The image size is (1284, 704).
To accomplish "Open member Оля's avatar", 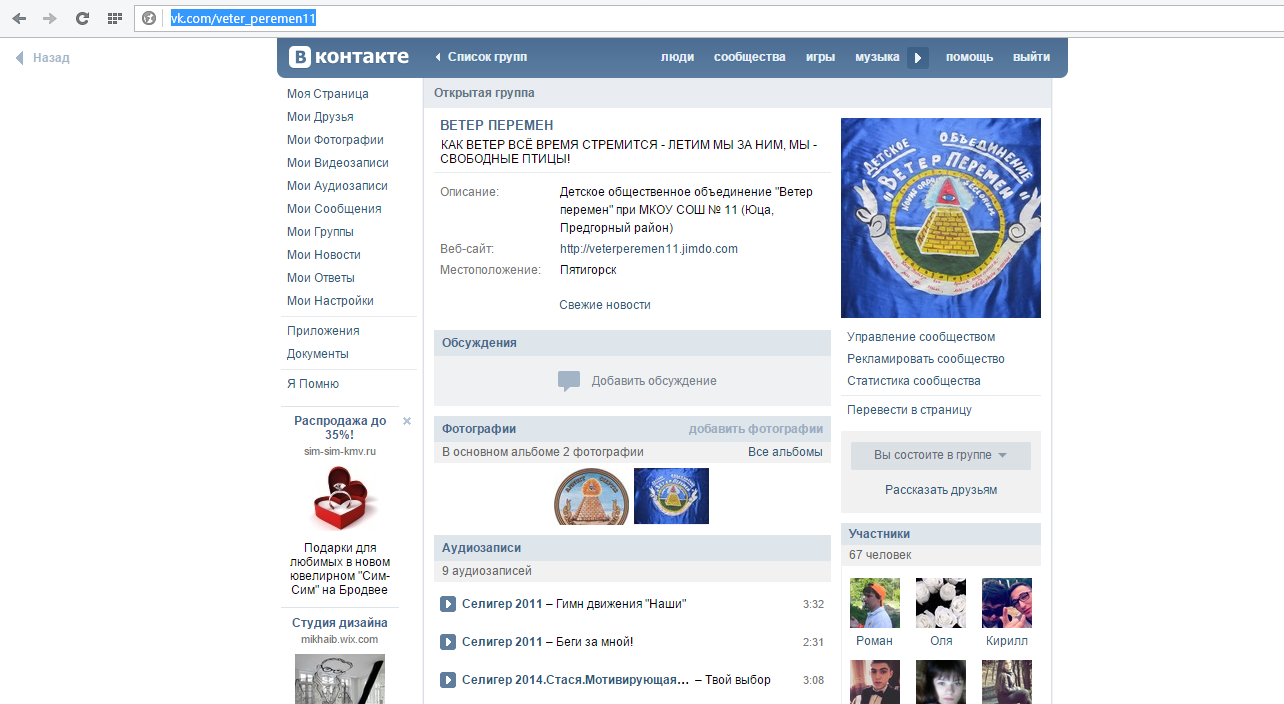I will (x=941, y=603).
